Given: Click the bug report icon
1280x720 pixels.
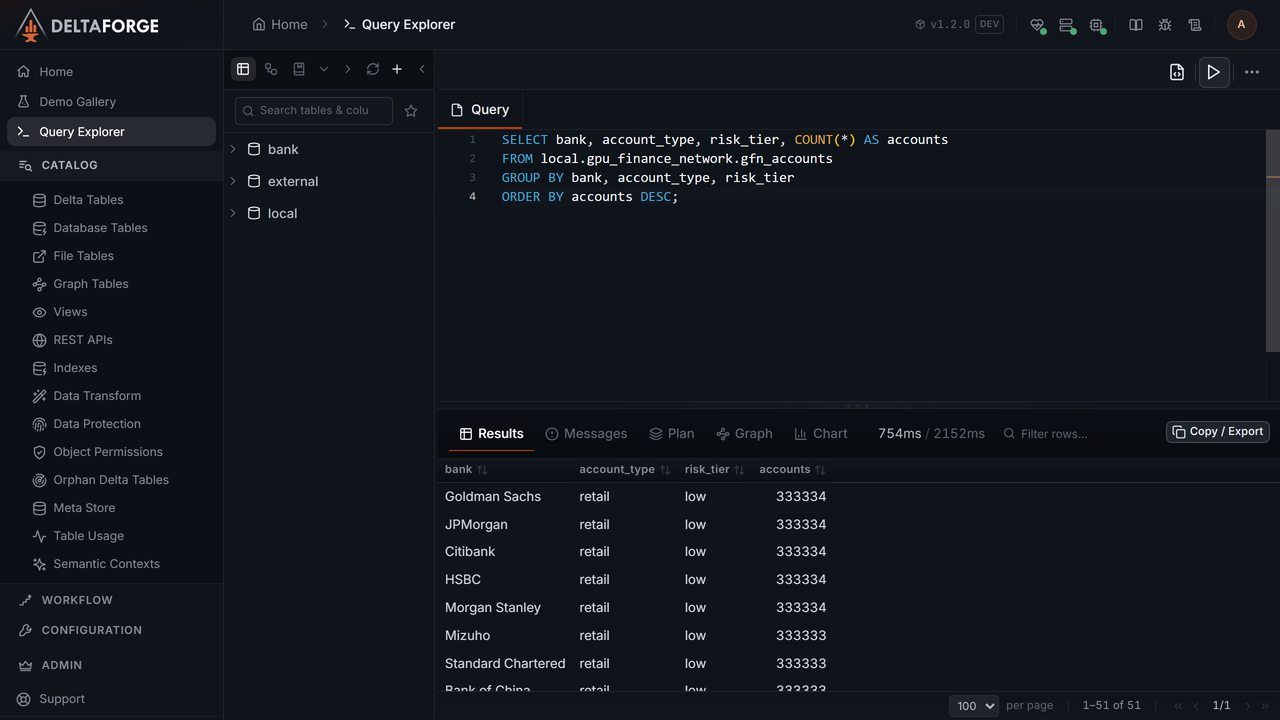Looking at the screenshot, I should pos(1165,25).
